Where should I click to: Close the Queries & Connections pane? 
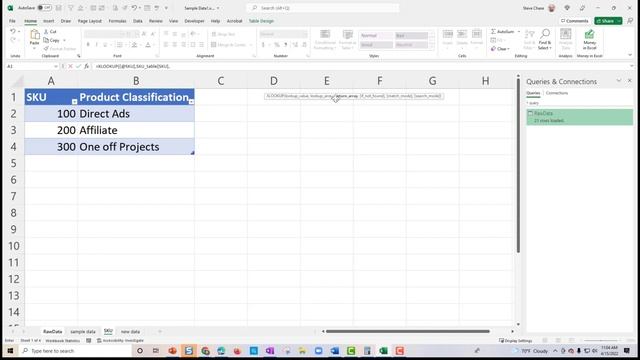(629, 81)
